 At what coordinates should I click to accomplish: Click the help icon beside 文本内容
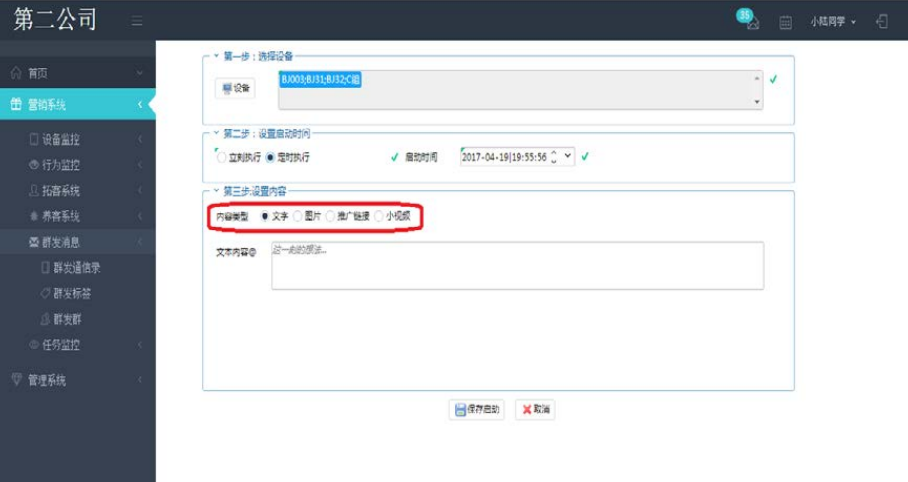252,253
